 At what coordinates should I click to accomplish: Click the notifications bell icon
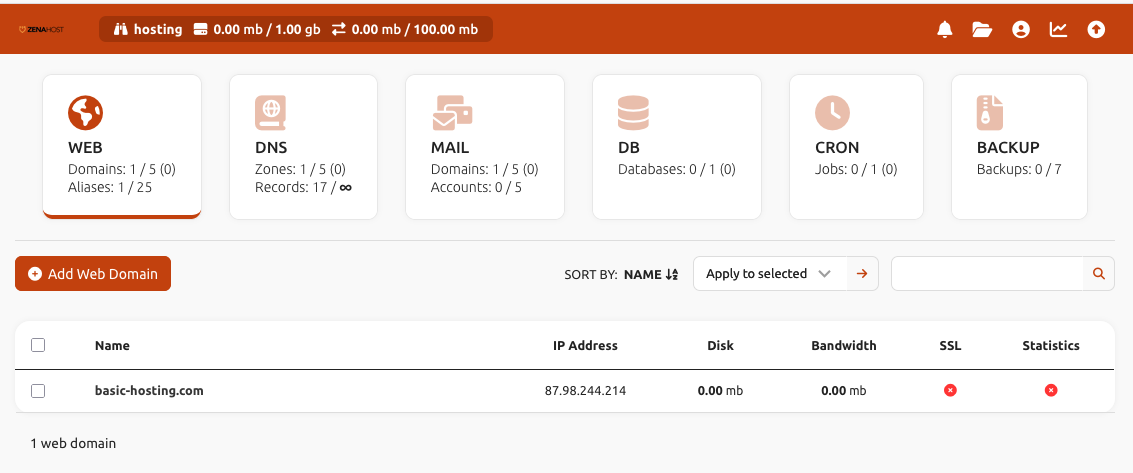click(944, 30)
